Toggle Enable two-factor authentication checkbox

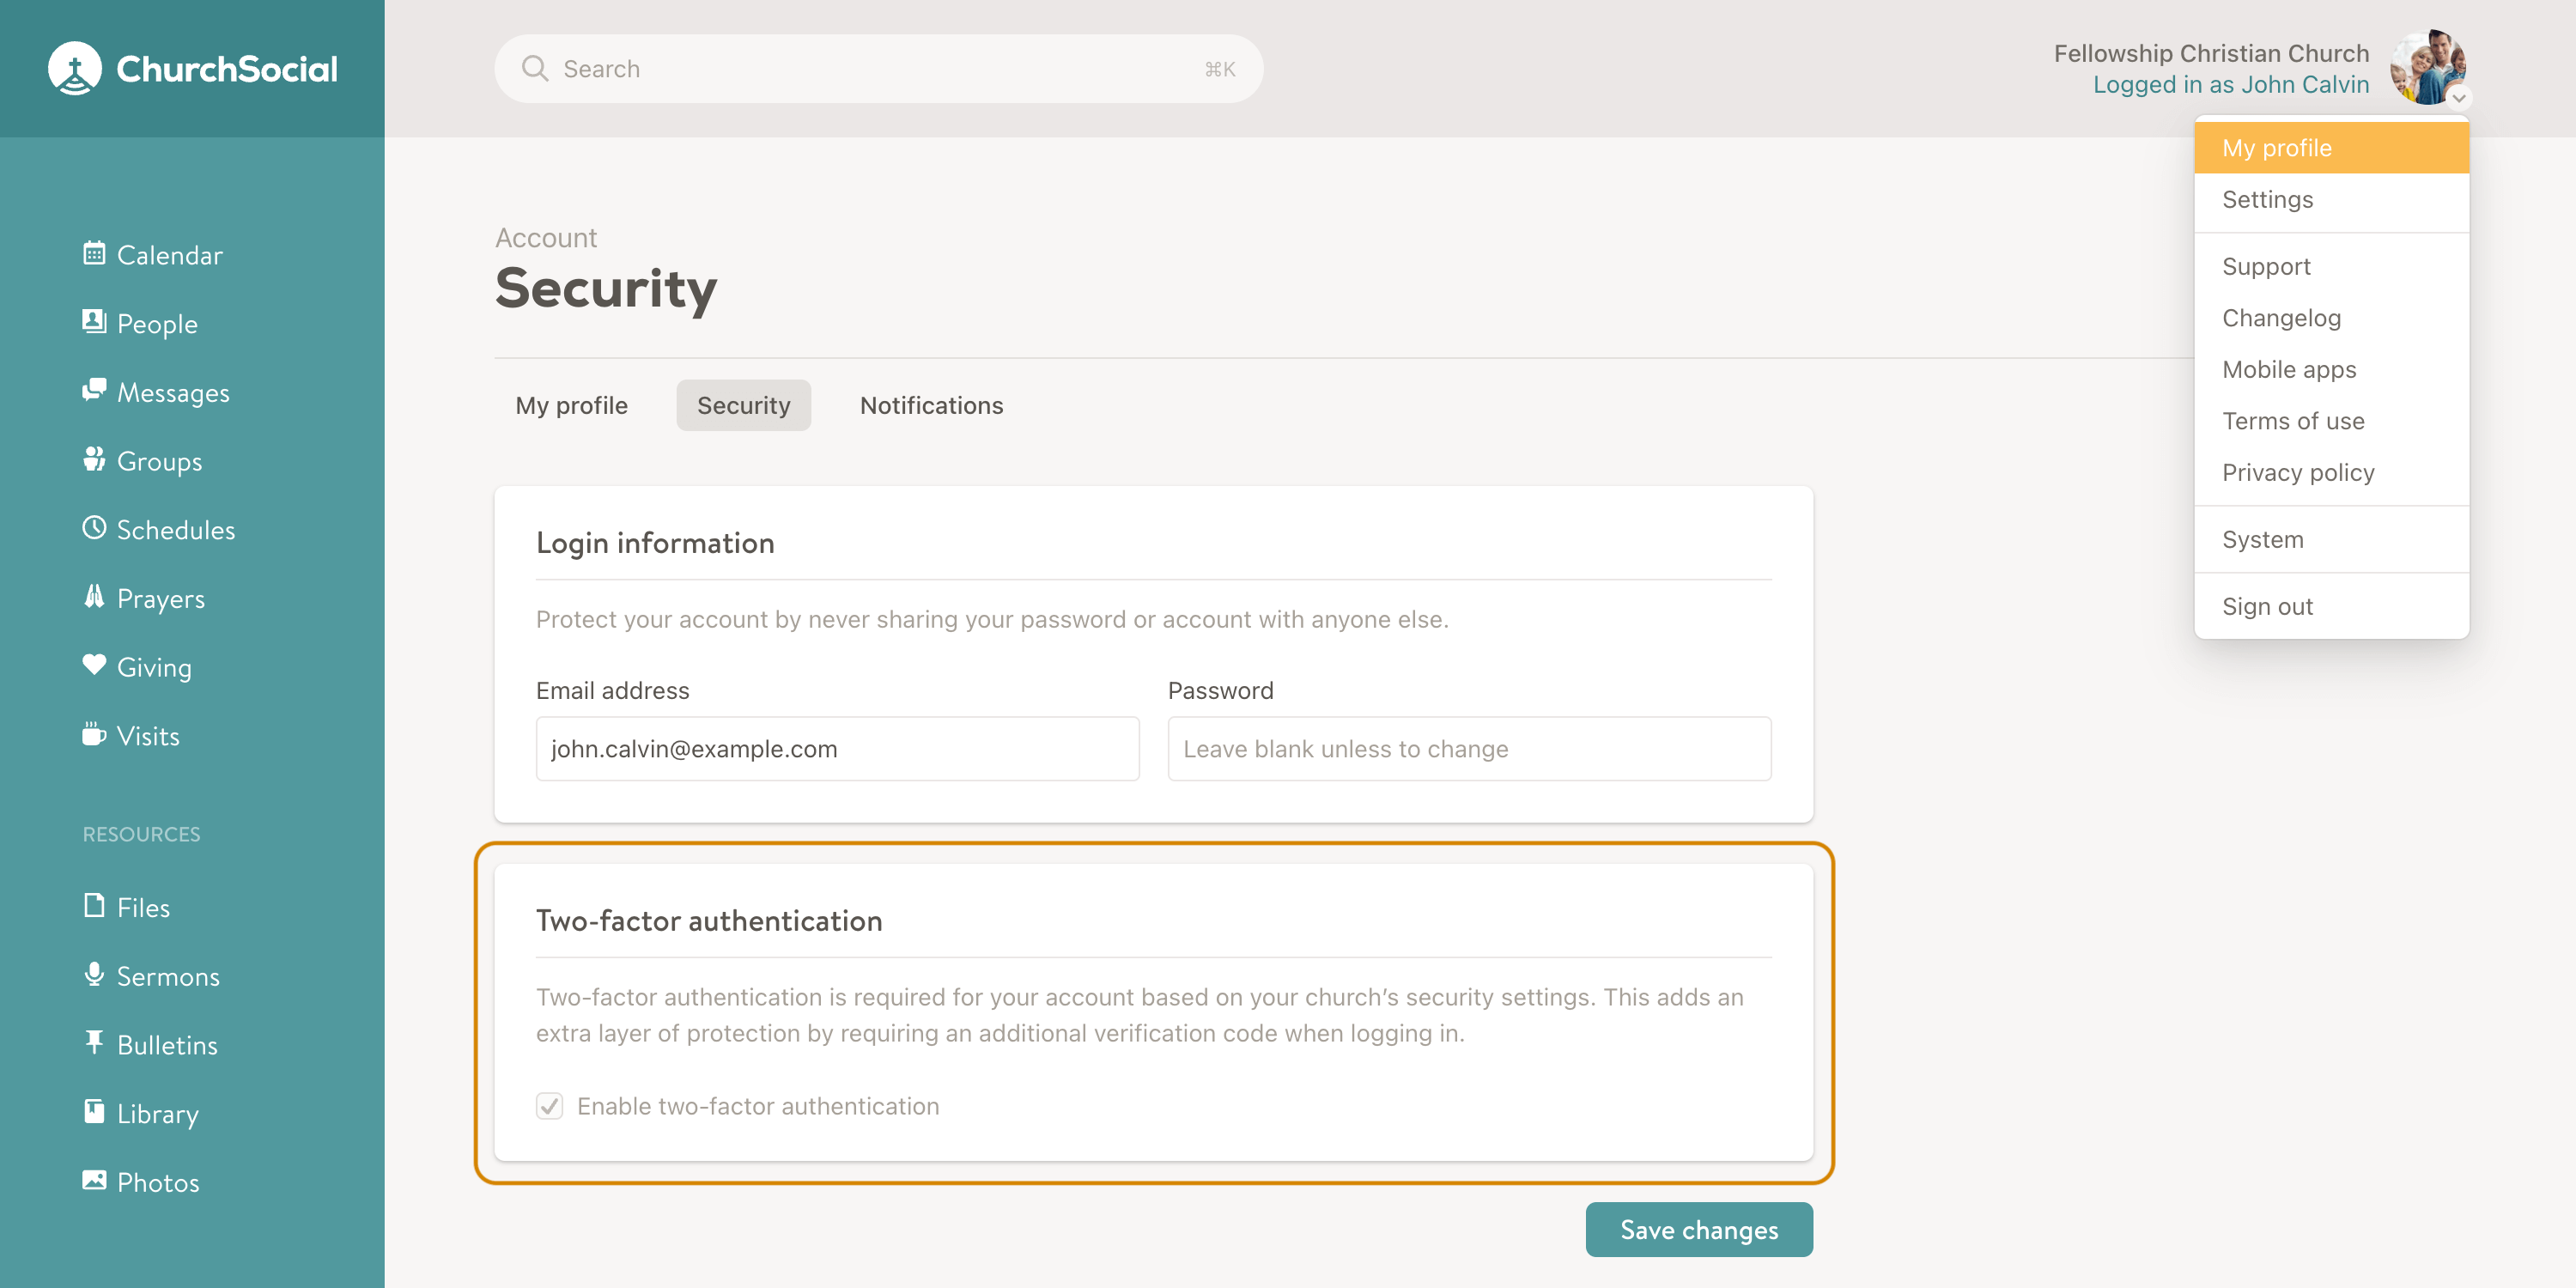click(549, 1106)
